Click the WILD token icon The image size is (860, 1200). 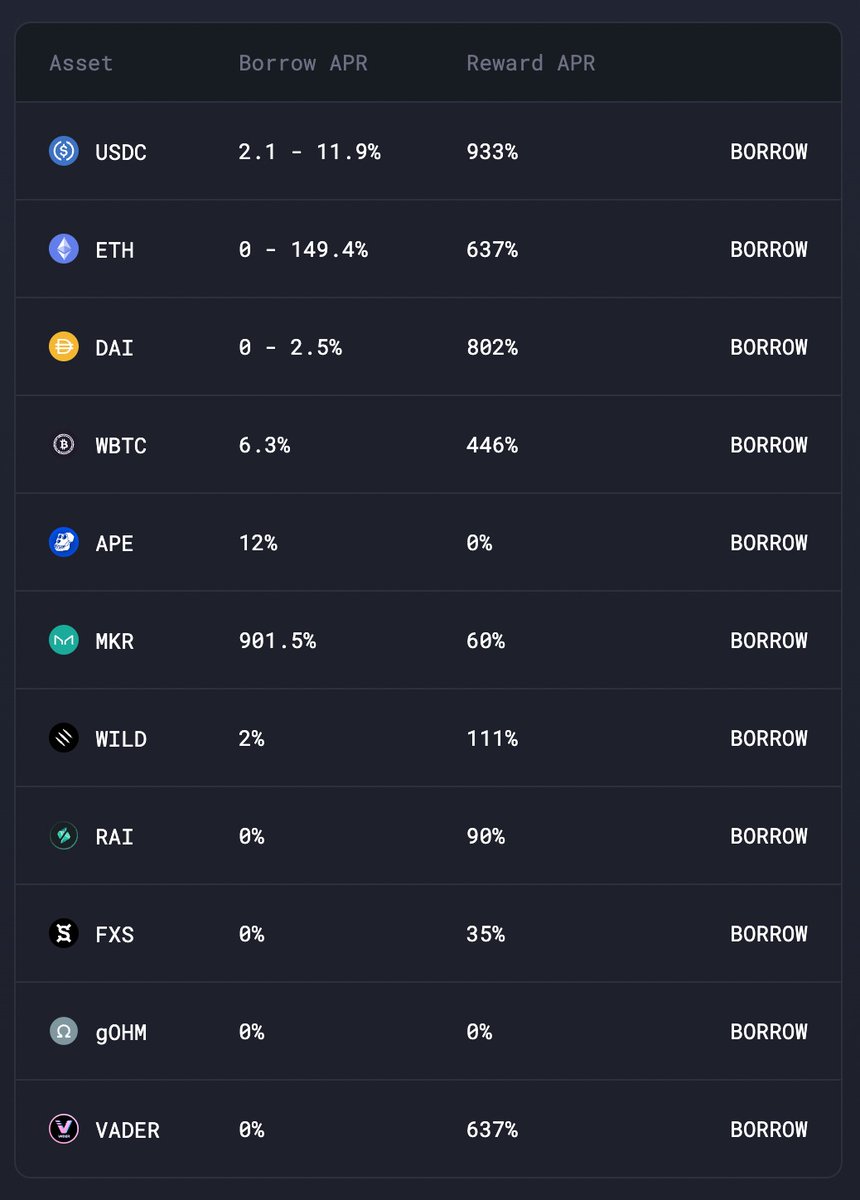click(x=64, y=738)
